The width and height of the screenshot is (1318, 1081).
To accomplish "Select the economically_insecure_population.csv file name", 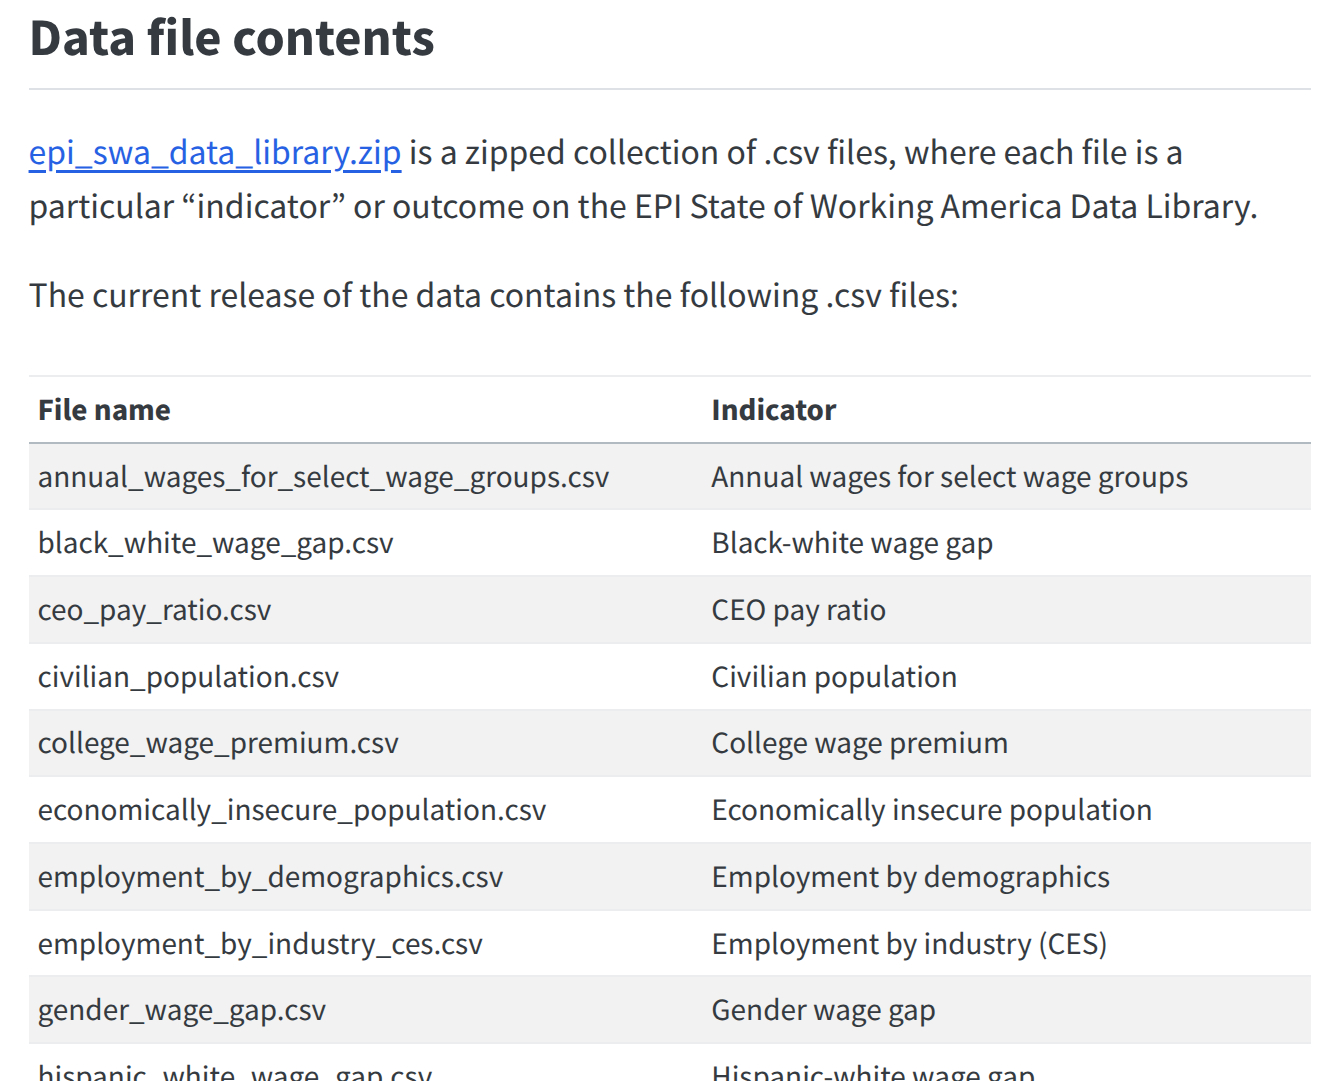I will [292, 810].
